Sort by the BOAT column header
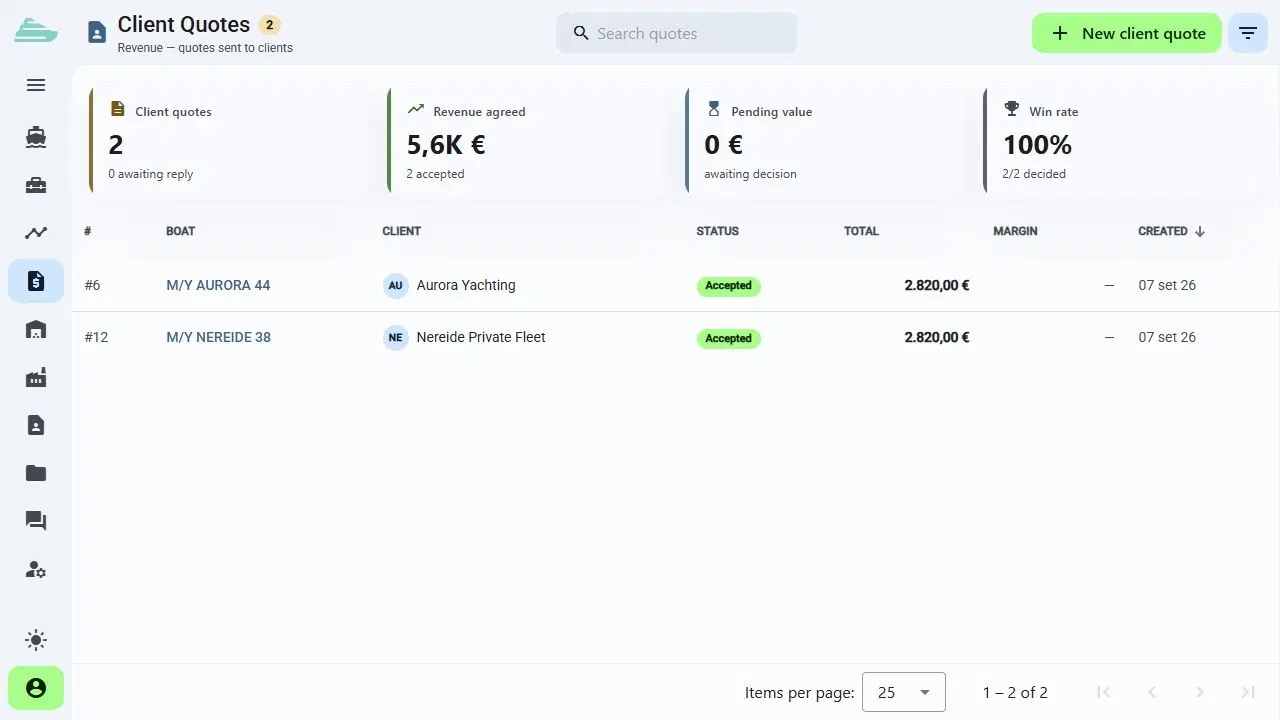Screen dimensions: 1280x720 [x=181, y=231]
